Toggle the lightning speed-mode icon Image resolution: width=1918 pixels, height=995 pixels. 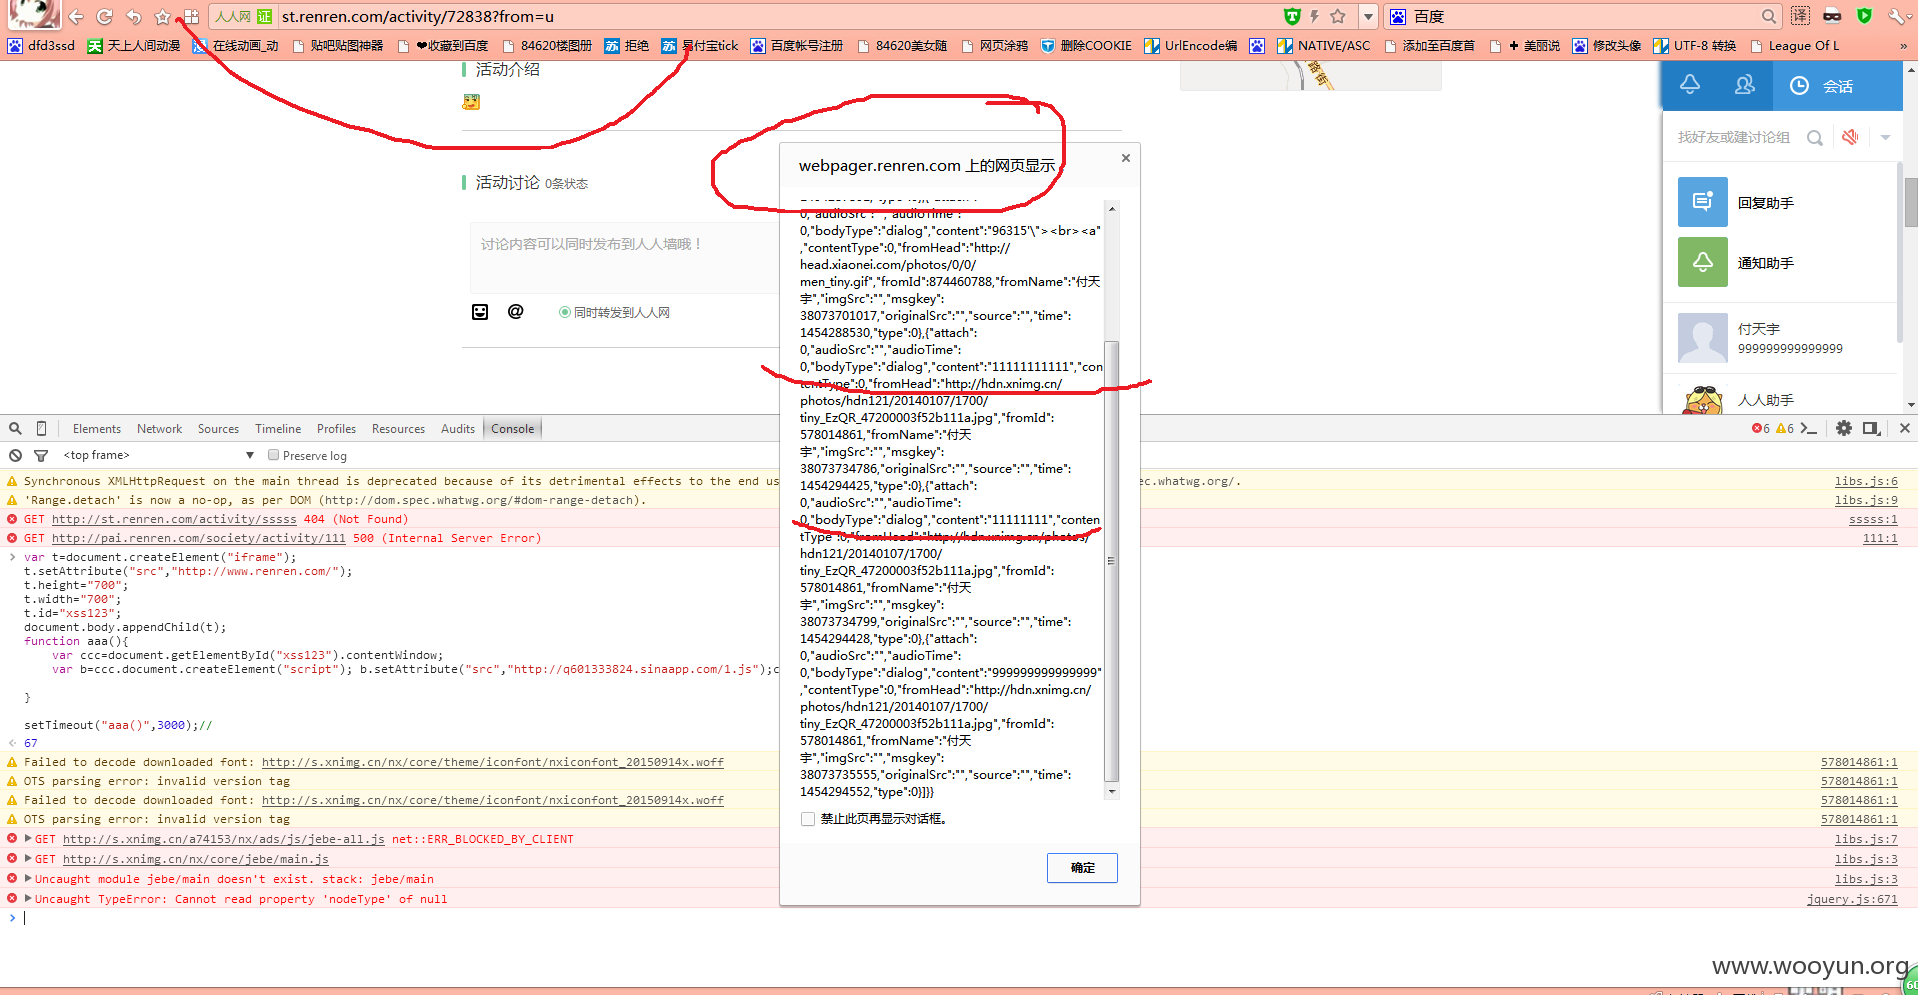point(1314,16)
